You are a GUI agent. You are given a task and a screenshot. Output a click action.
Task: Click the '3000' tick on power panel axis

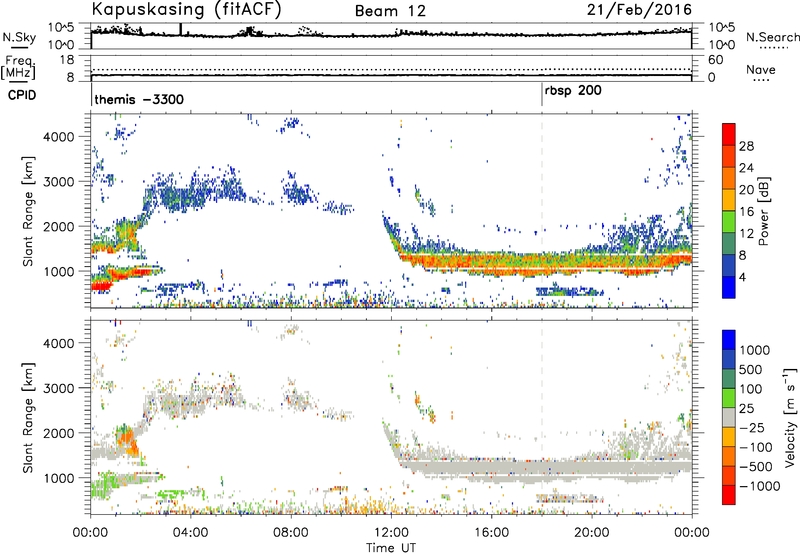(x=59, y=182)
